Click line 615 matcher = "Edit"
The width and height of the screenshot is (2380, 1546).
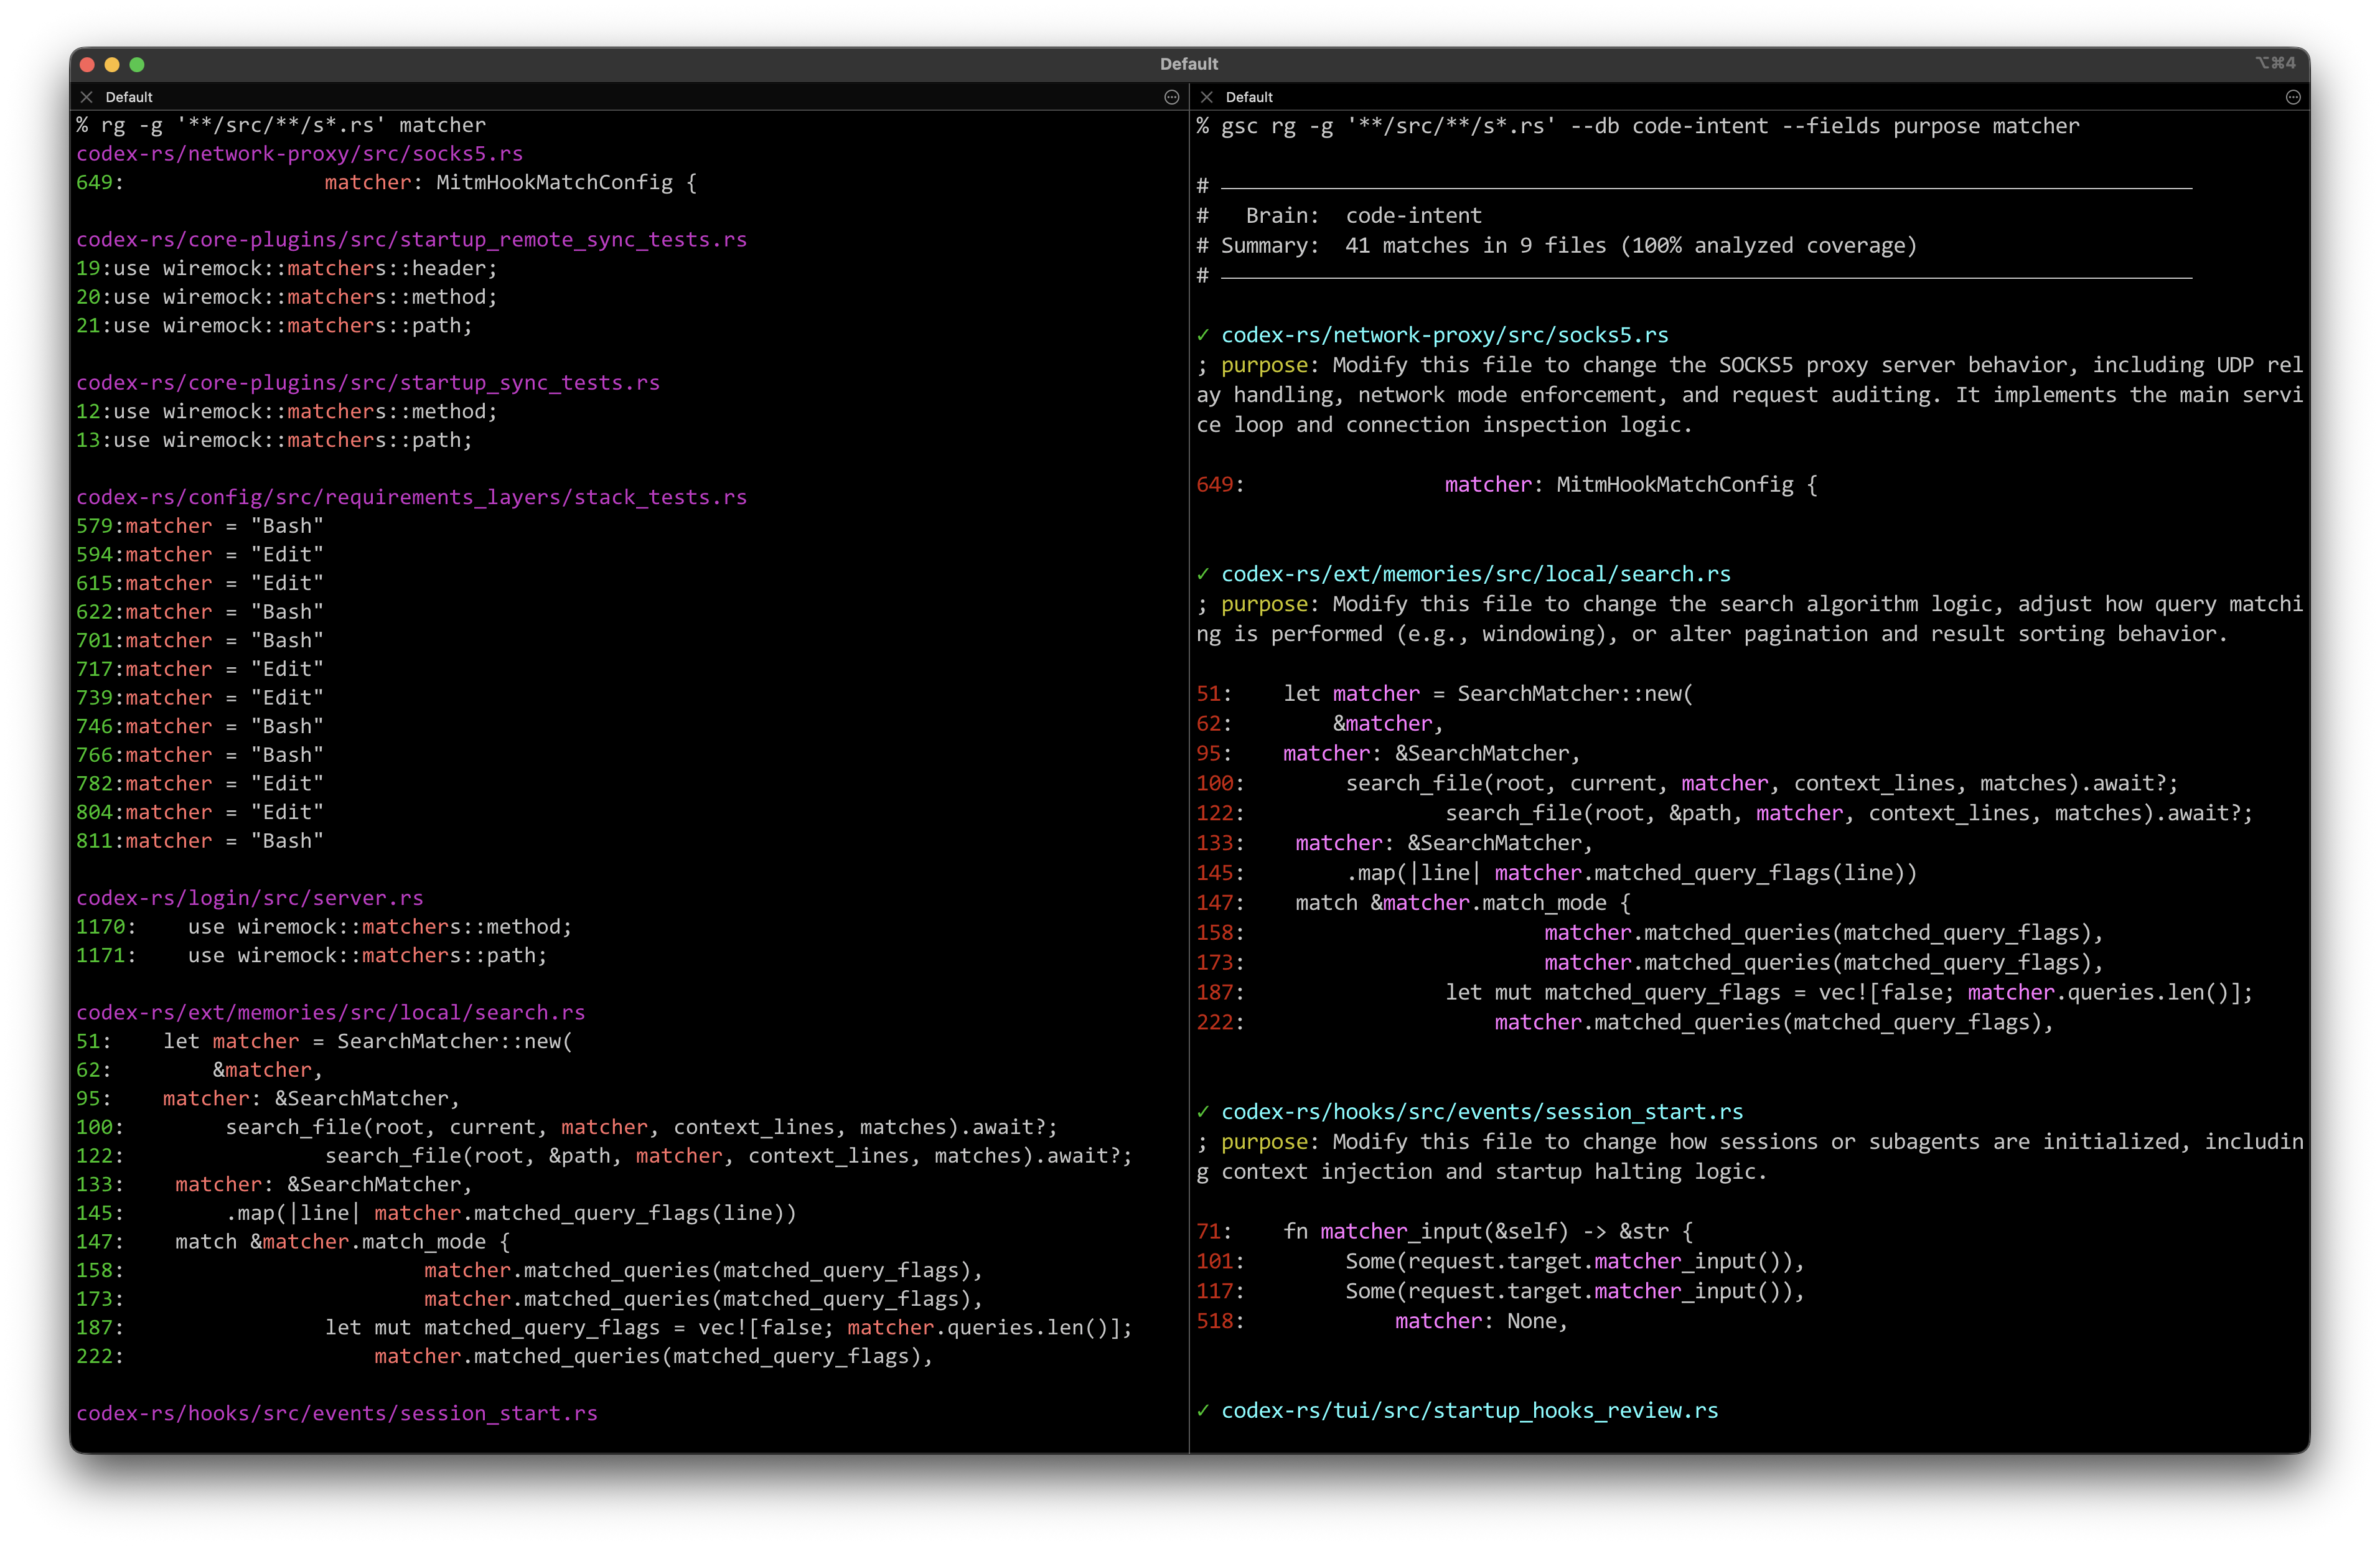[200, 583]
